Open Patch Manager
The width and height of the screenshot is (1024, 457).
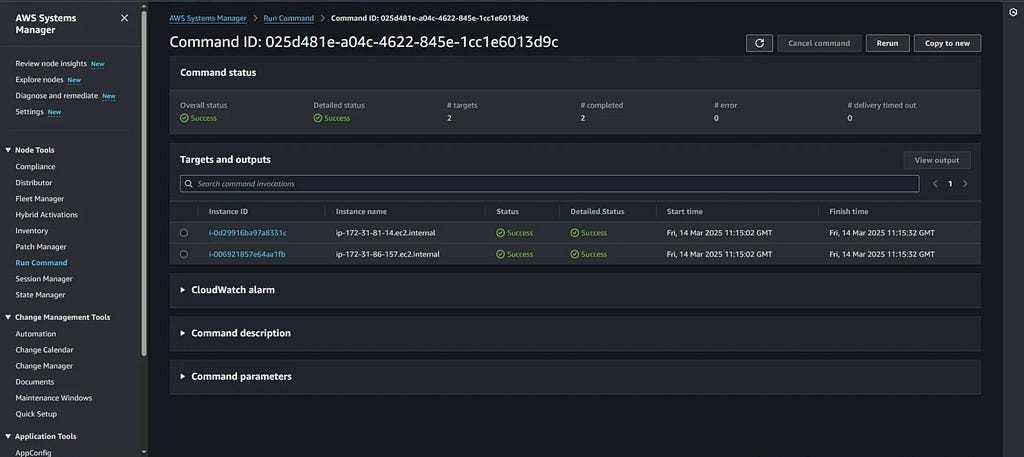(x=41, y=247)
